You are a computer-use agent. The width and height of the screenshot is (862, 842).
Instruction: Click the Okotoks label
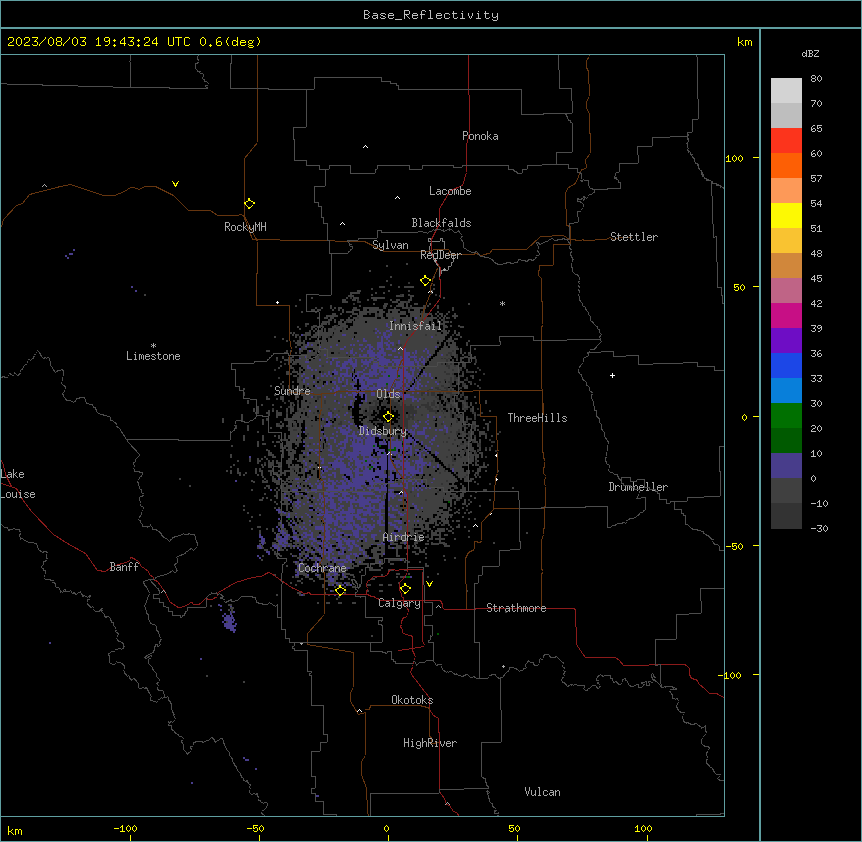point(412,700)
